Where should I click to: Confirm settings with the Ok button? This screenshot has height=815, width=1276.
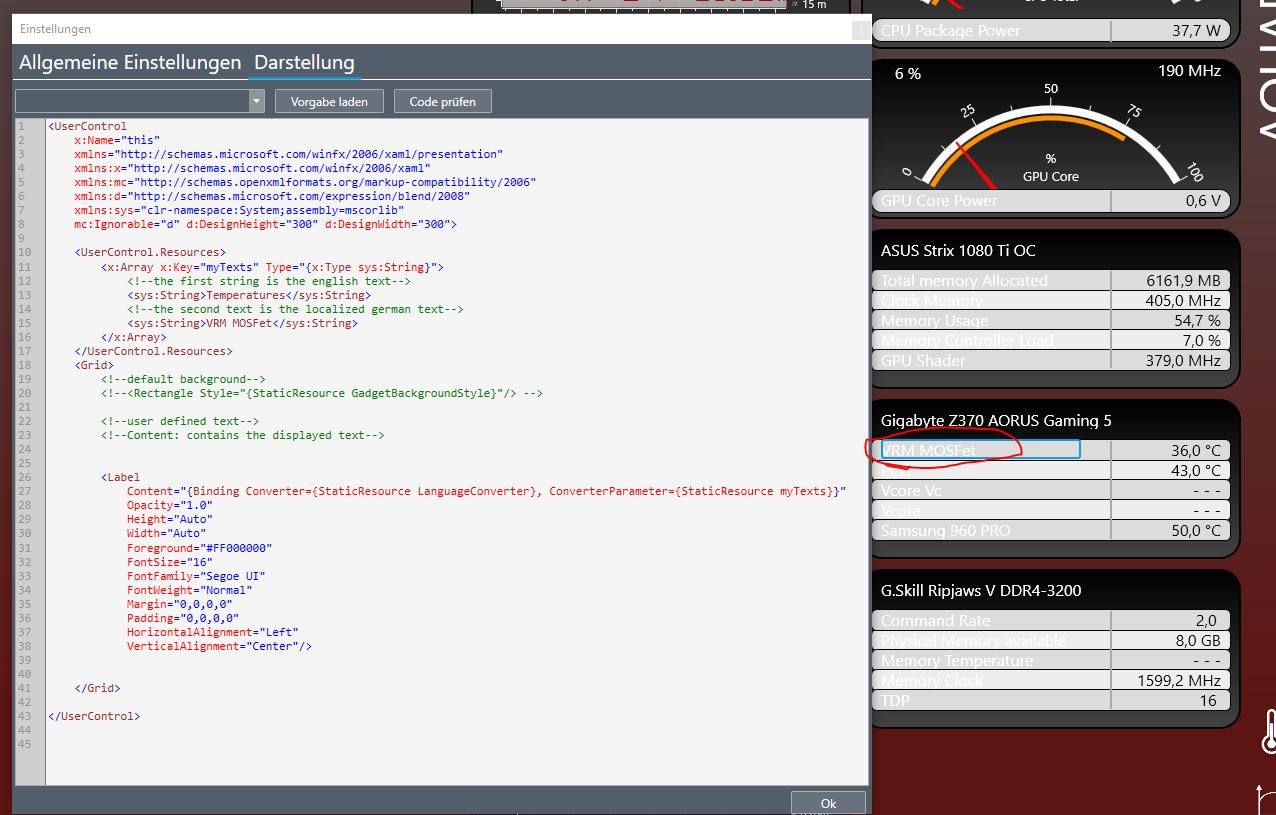(x=828, y=803)
